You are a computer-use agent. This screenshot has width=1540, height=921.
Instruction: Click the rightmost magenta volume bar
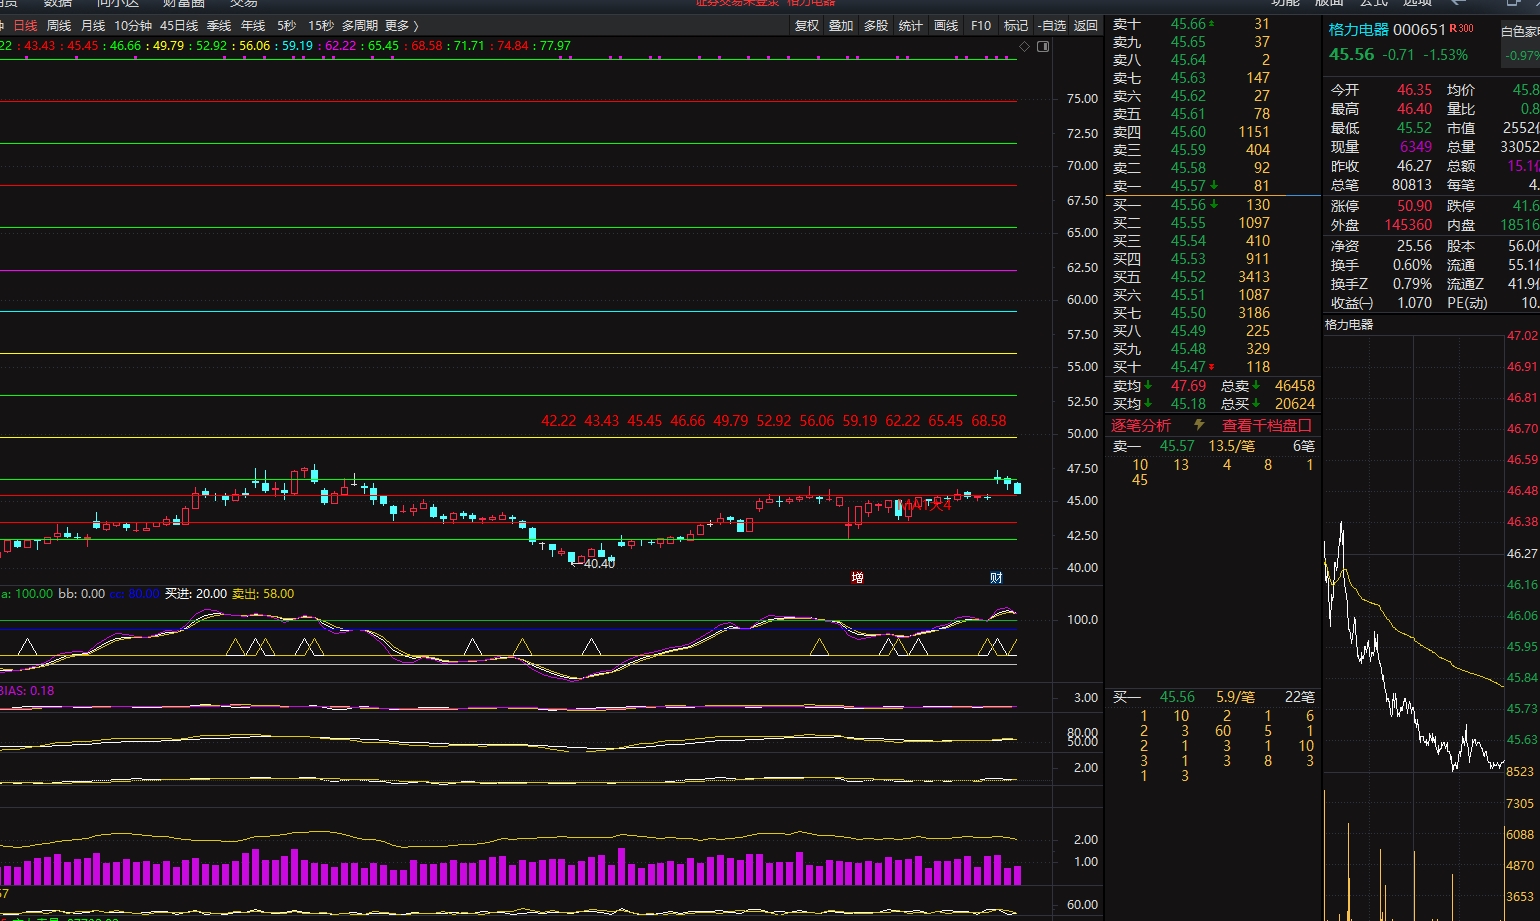pyautogui.click(x=1017, y=875)
